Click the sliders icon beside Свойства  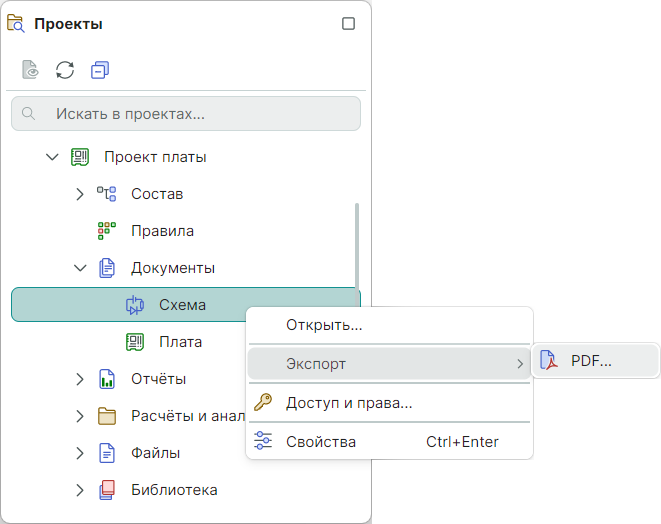263,441
